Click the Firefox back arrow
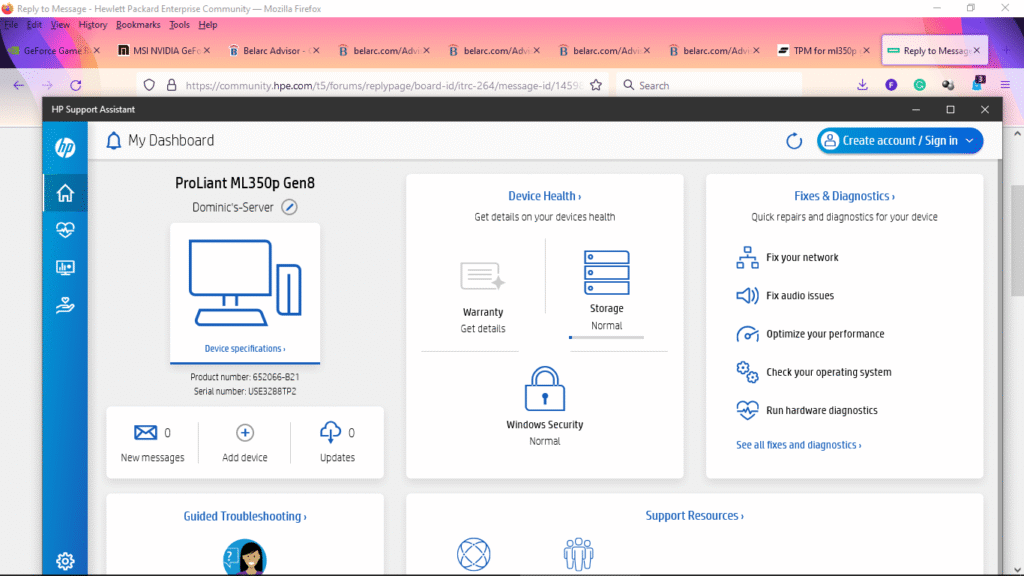Screen dimensions: 1024x576 point(18,85)
